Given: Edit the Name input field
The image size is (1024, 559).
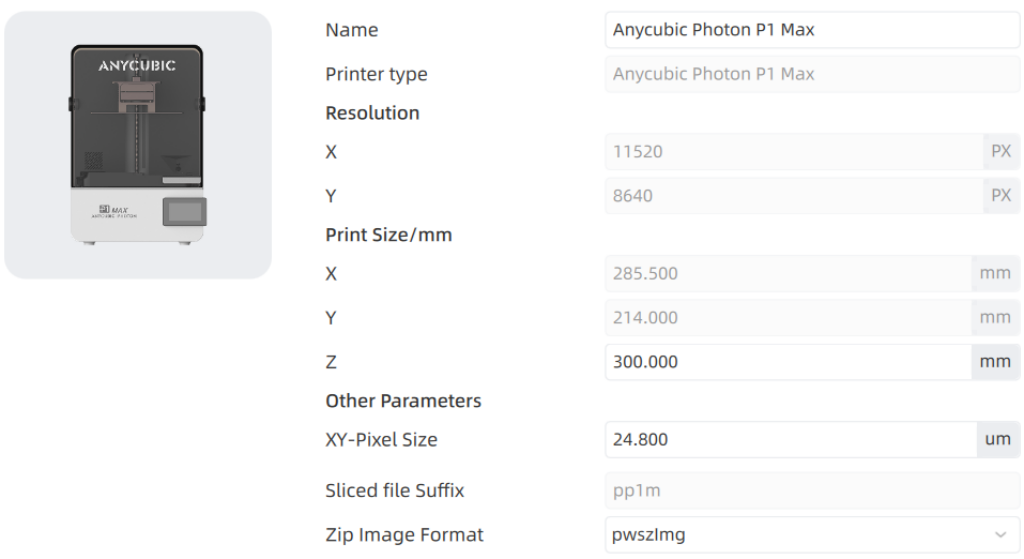Looking at the screenshot, I should (812, 30).
